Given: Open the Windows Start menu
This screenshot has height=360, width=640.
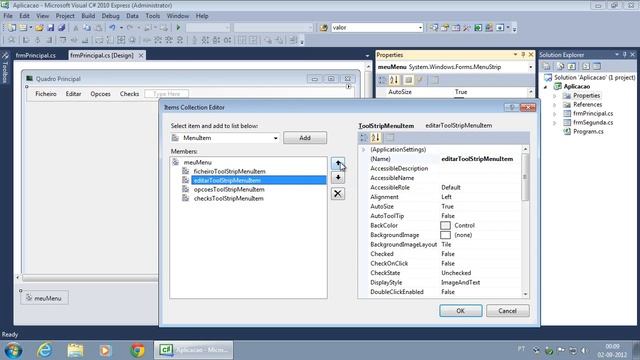Looking at the screenshot, I should [x=13, y=350].
